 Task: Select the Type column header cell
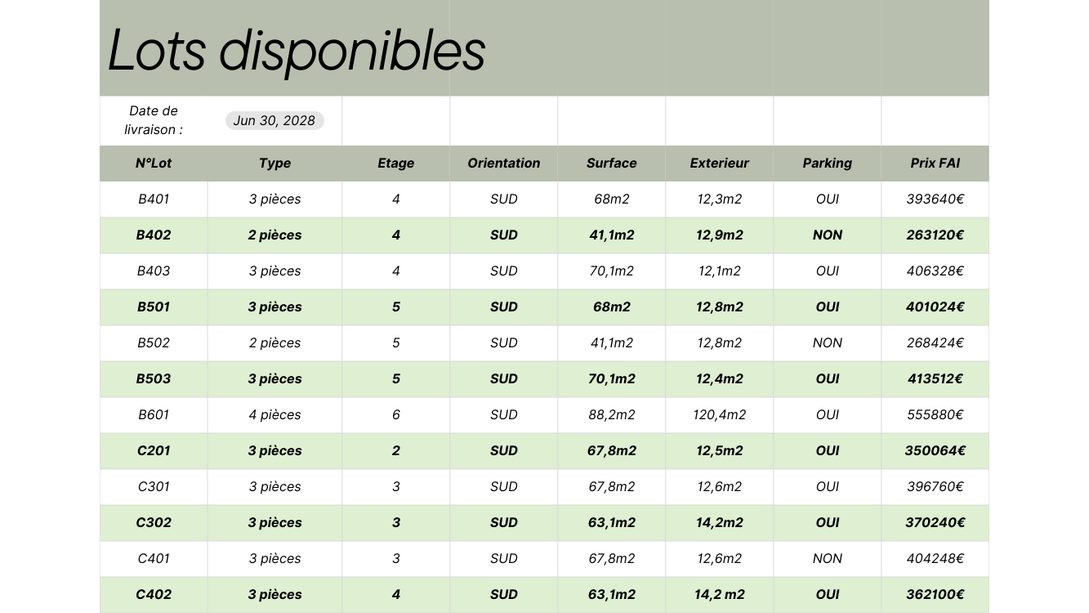pos(274,163)
